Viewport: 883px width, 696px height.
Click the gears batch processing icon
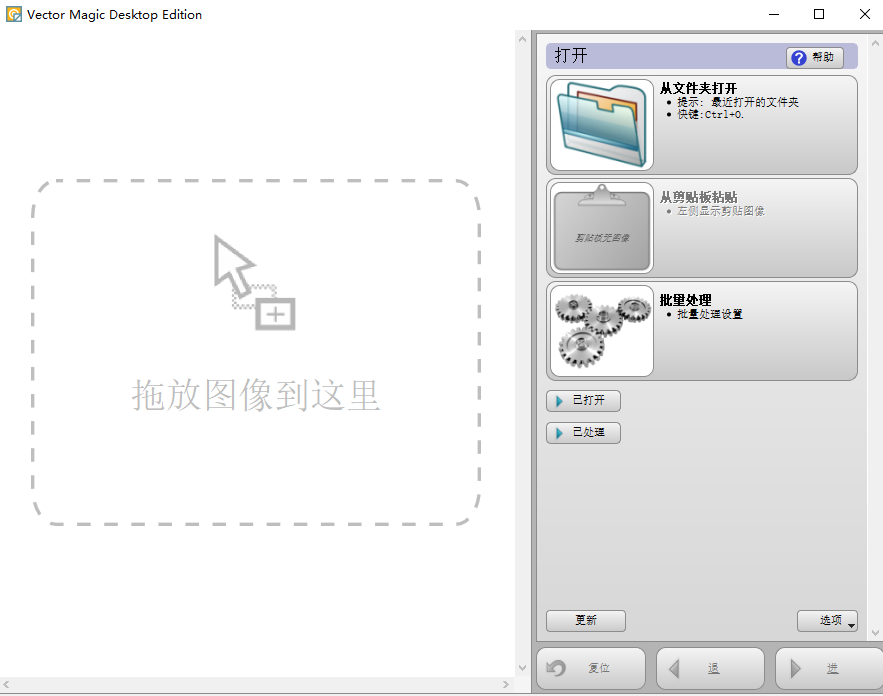point(601,331)
